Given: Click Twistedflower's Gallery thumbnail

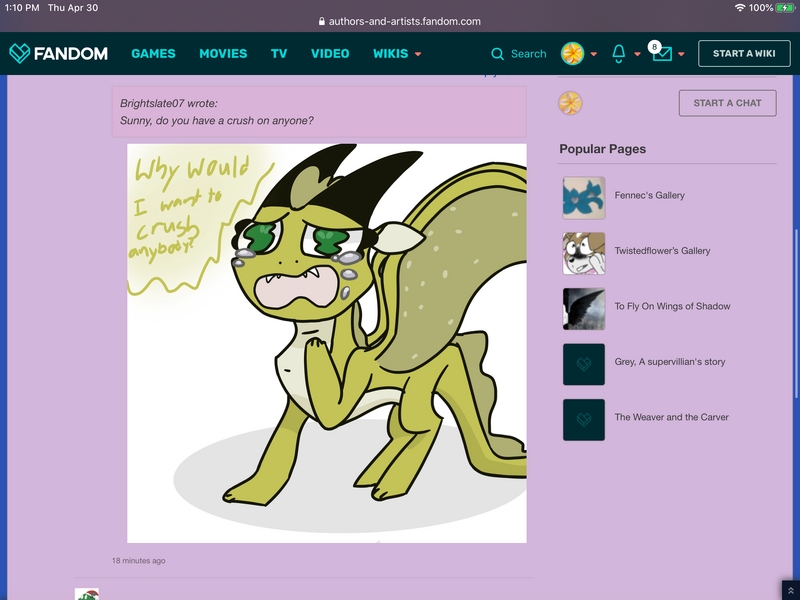Looking at the screenshot, I should coord(584,252).
